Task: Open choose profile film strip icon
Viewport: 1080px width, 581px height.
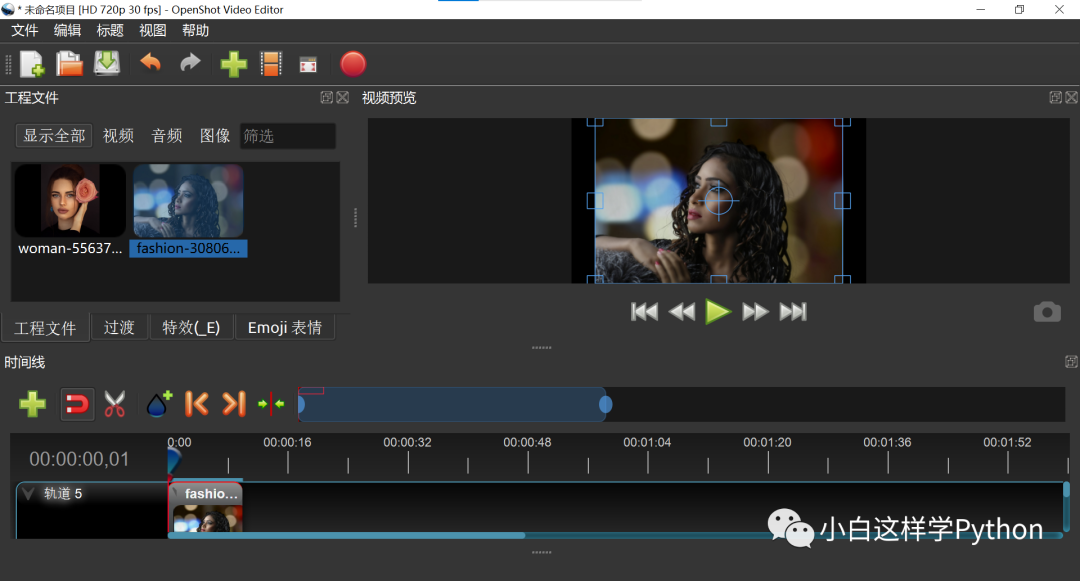Action: point(271,64)
